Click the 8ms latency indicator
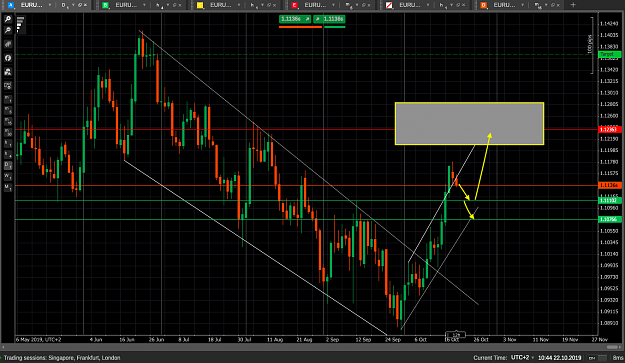This screenshot has width=625, height=363. [618, 357]
